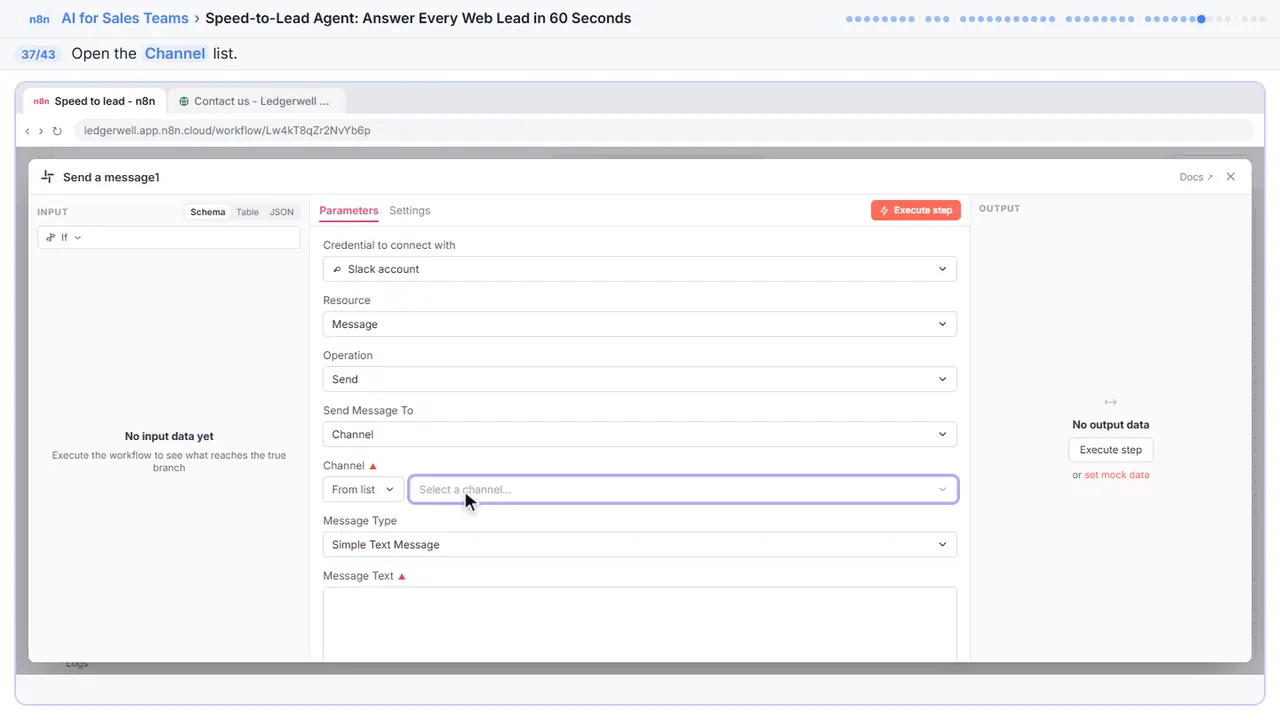Viewport: 1280px width, 720px height.
Task: Click the set mock data link
Action: [x=1117, y=475]
